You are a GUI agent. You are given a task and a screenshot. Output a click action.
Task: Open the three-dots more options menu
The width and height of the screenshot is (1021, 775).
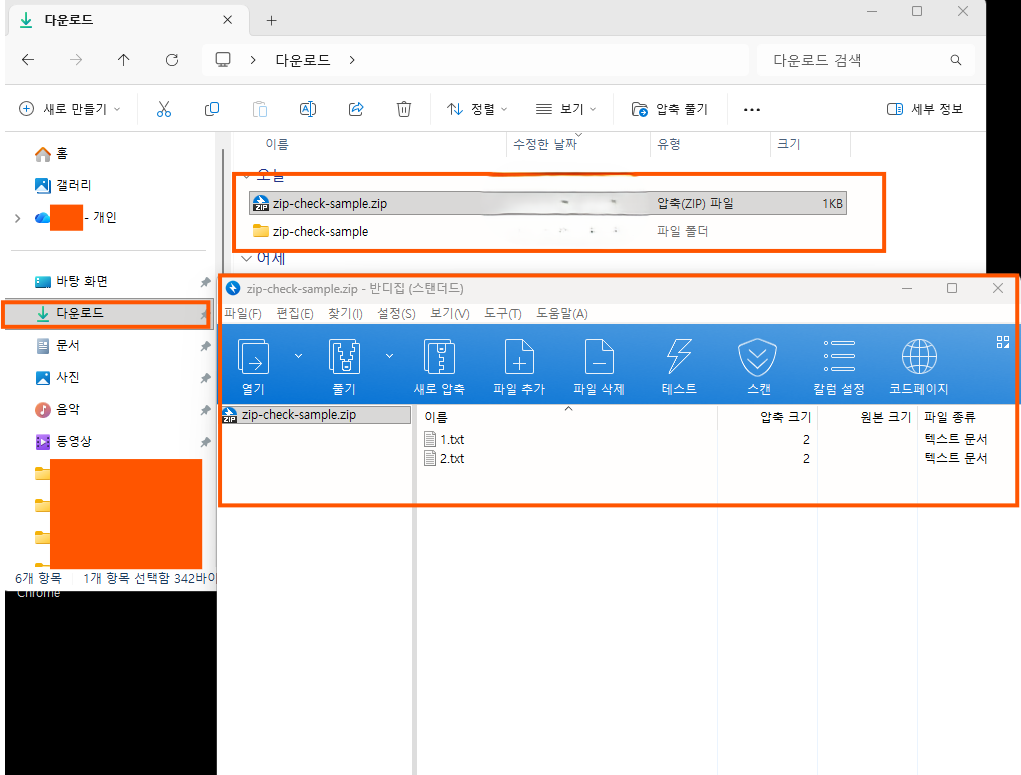coord(752,109)
